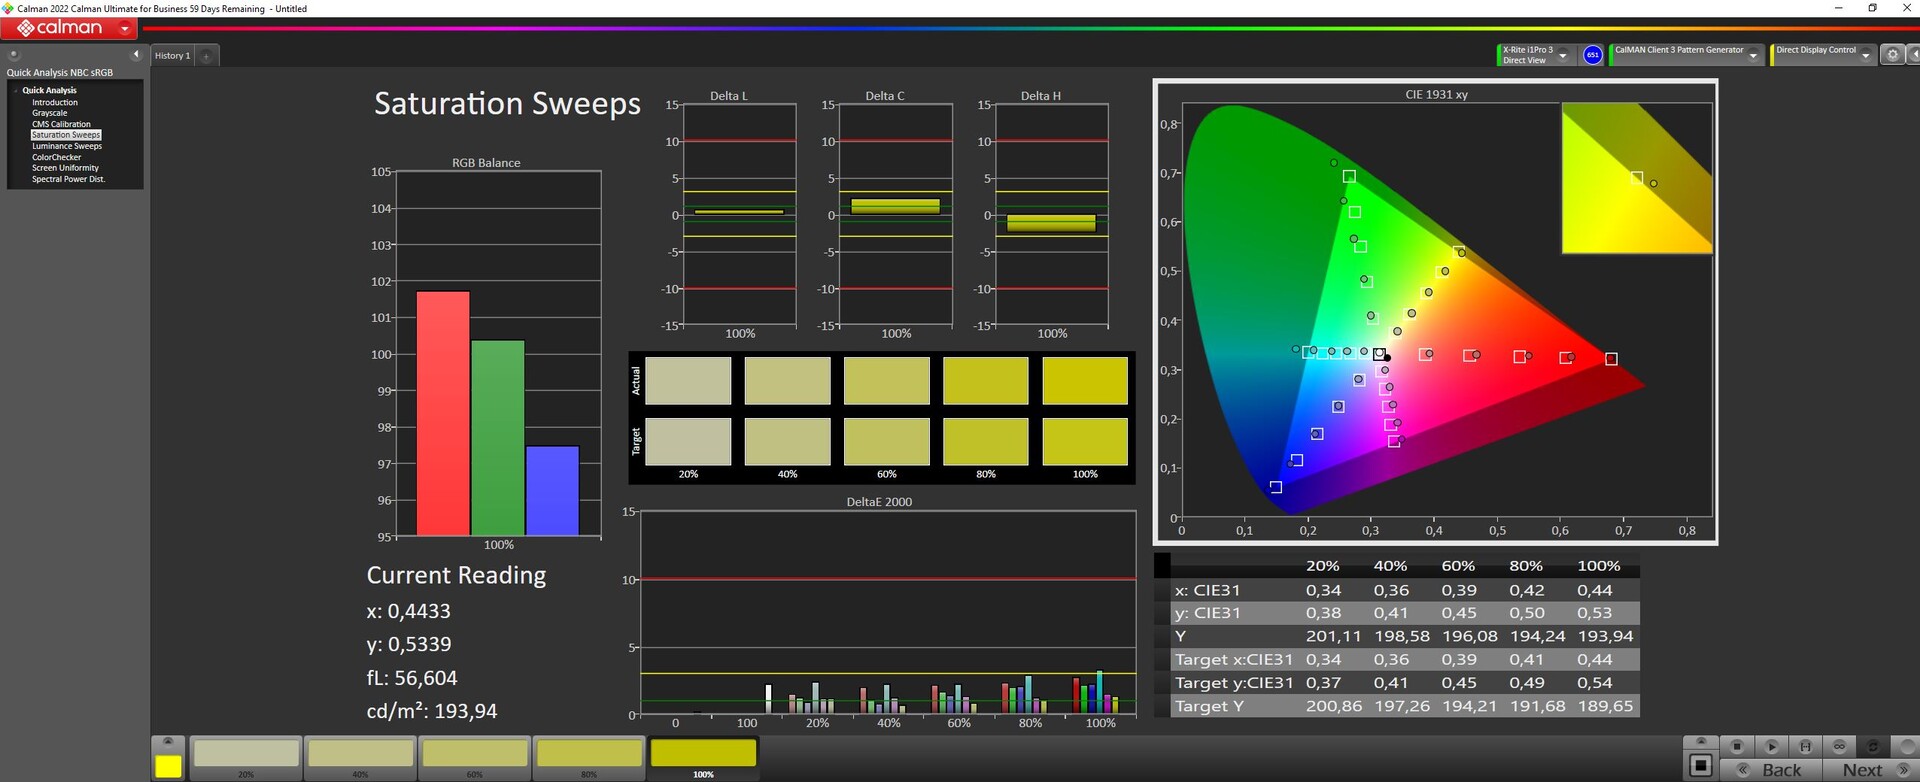Collapse the left workflow panel arrow
Image resolution: width=1920 pixels, height=782 pixels.
pos(136,55)
